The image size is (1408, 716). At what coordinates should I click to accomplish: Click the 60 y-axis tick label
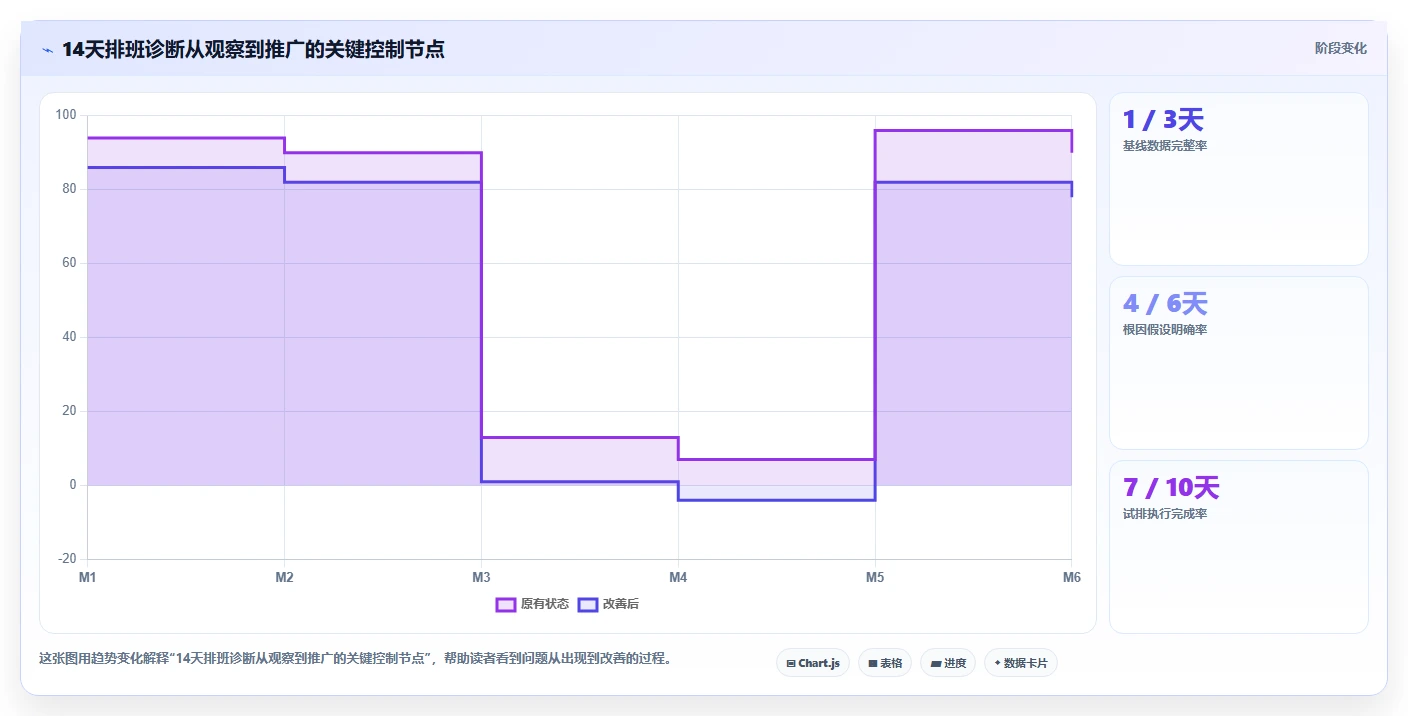point(69,263)
